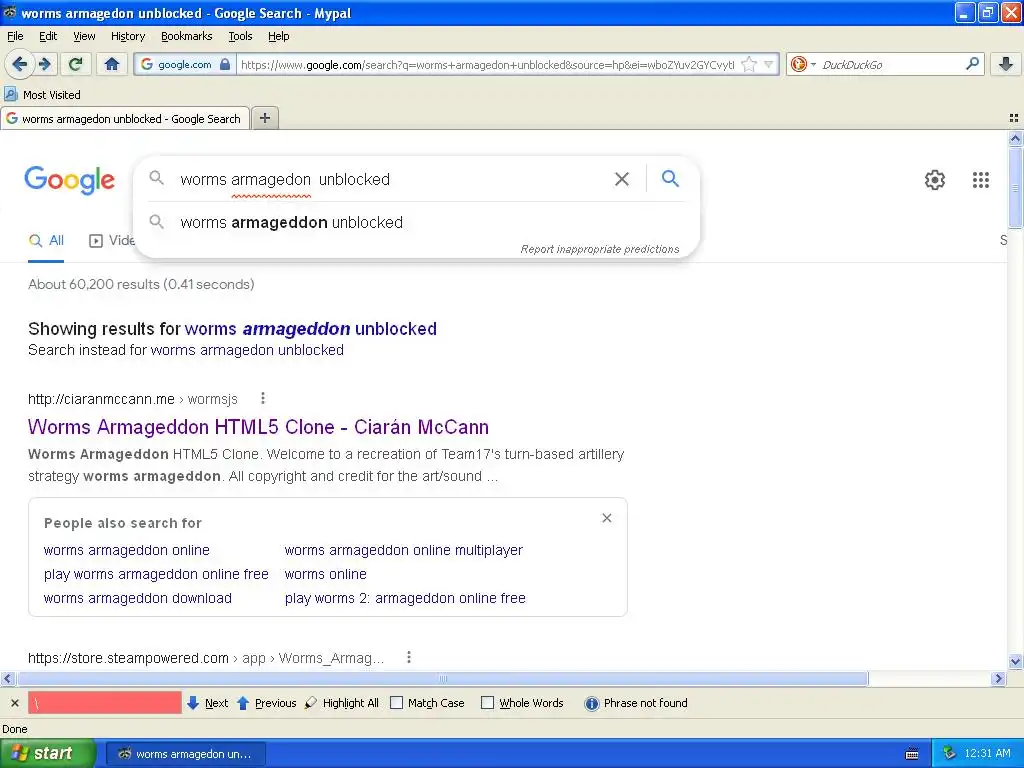Show the list all tabs icon
This screenshot has width=1024, height=768.
click(x=1014, y=118)
